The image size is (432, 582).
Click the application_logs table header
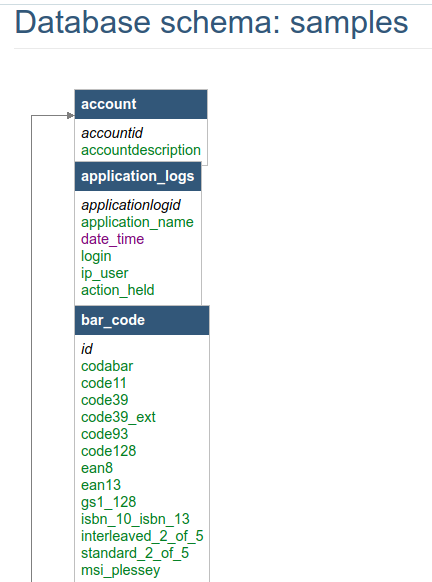(x=138, y=176)
